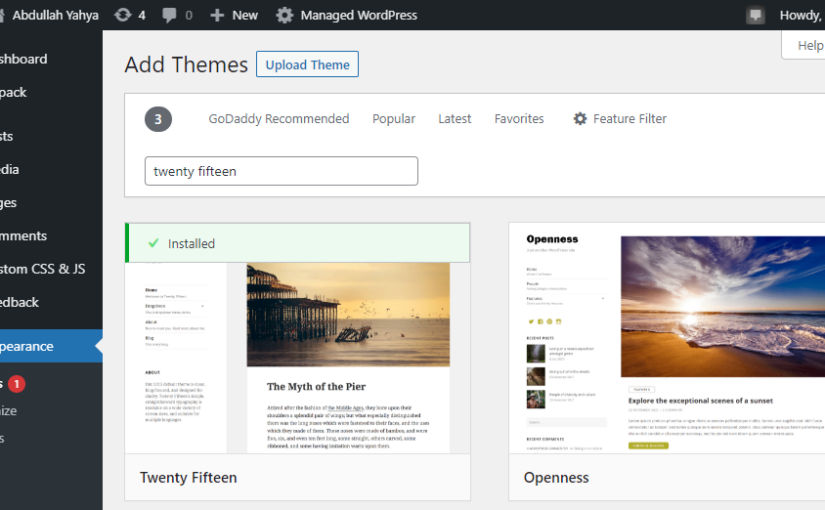Open Customize submenu item

pyautogui.click(x=8, y=411)
